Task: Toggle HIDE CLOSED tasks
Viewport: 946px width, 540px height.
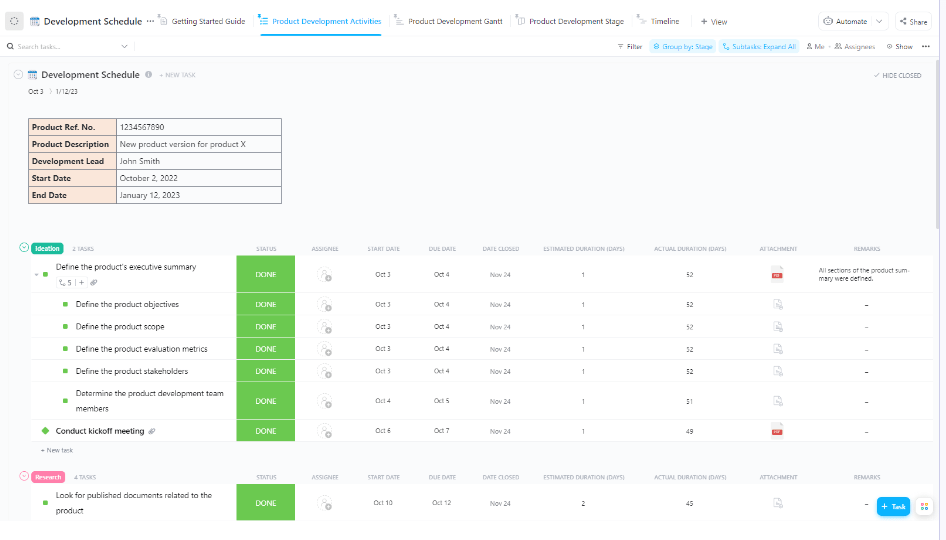Action: [x=897, y=75]
